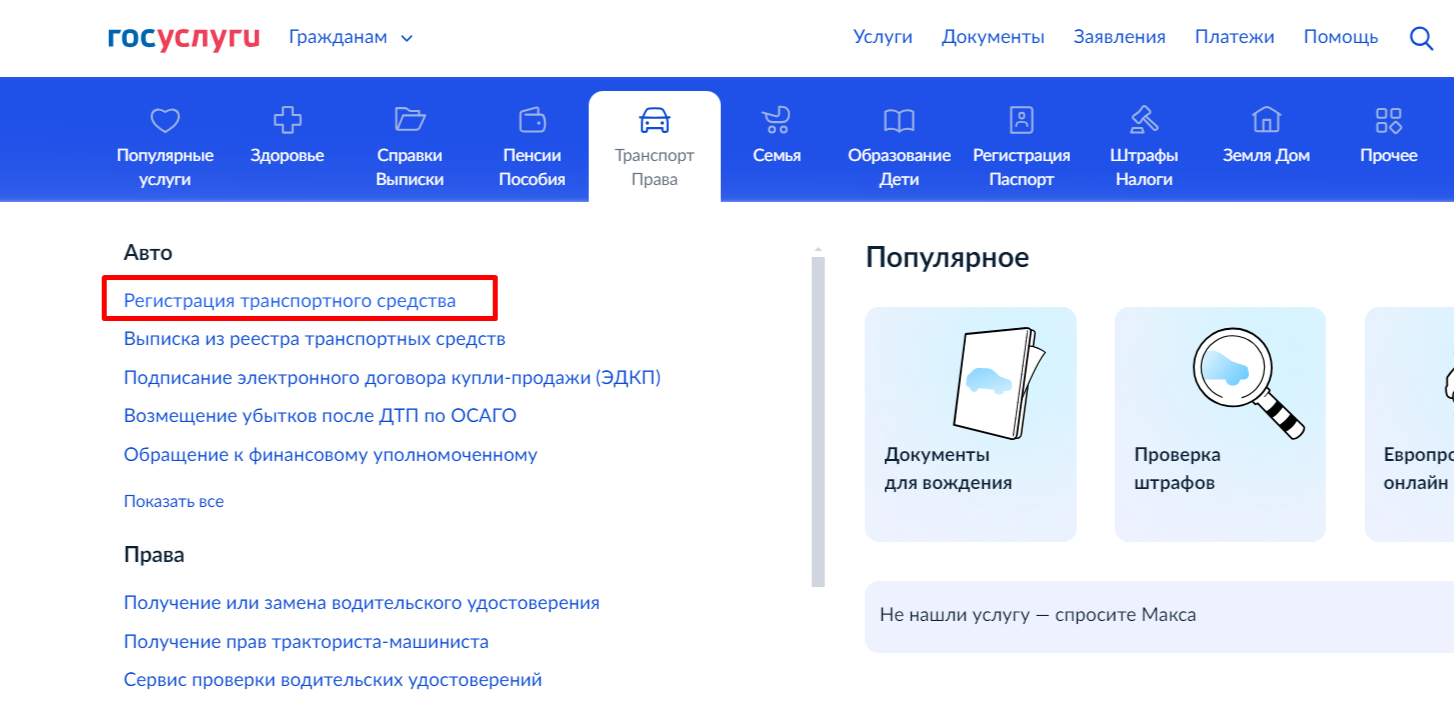Open Возмещение убытков после ДТП по ОСАГО

(x=320, y=416)
